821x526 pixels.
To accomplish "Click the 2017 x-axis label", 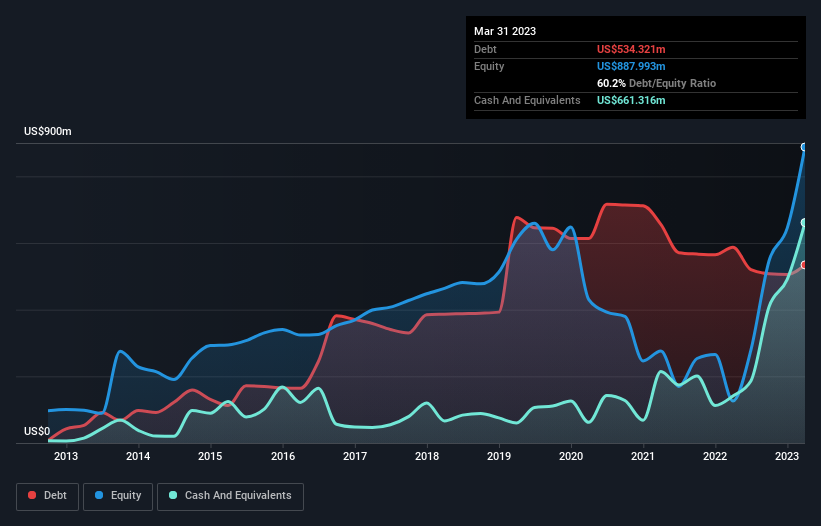I will 355,456.
